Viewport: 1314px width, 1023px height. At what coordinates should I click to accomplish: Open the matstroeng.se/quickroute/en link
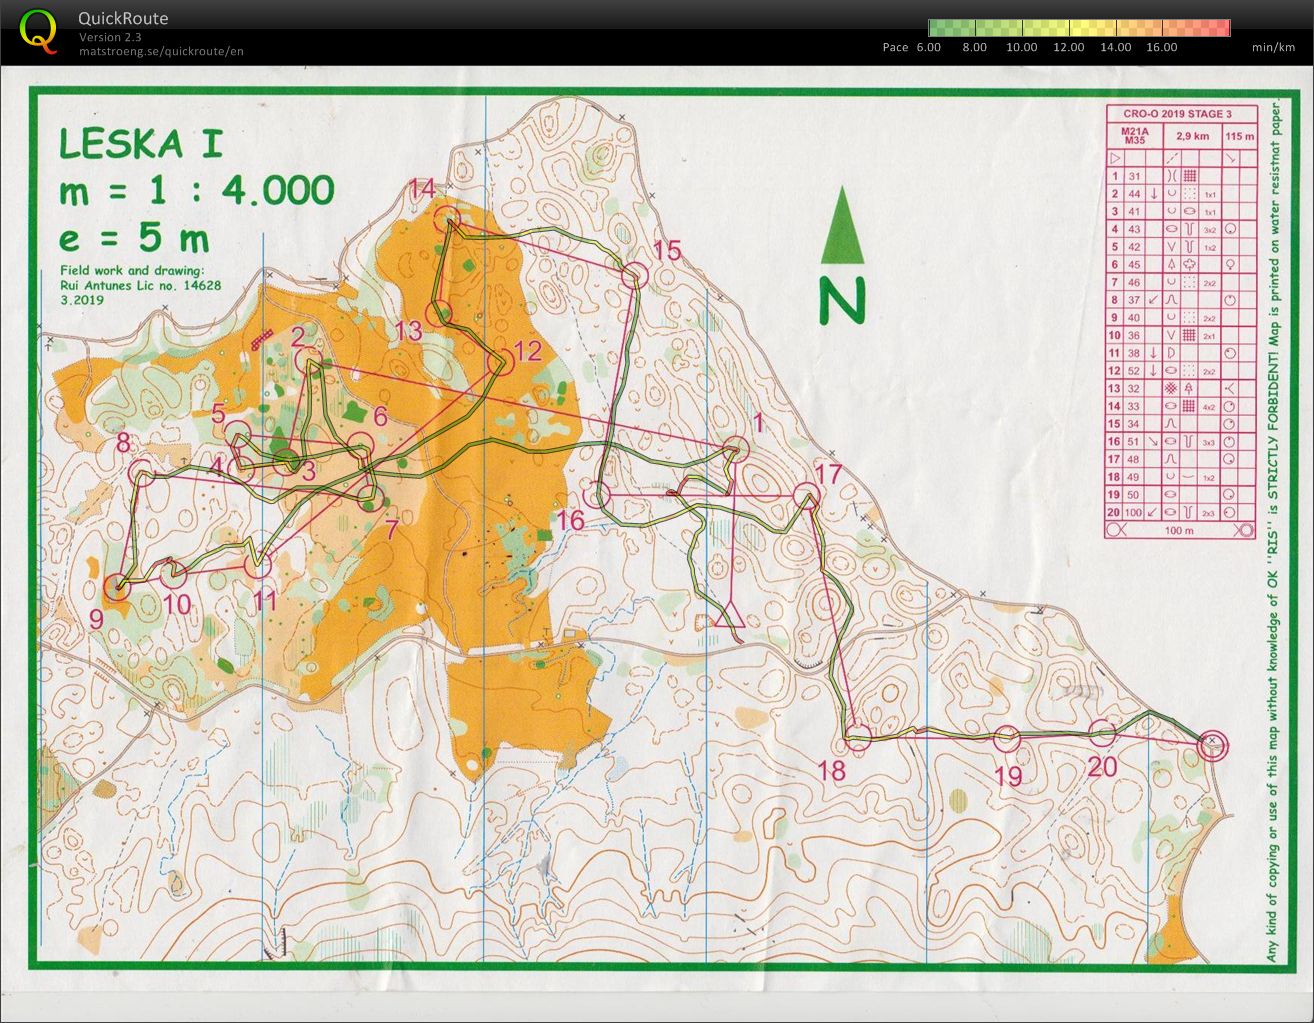tap(161, 51)
